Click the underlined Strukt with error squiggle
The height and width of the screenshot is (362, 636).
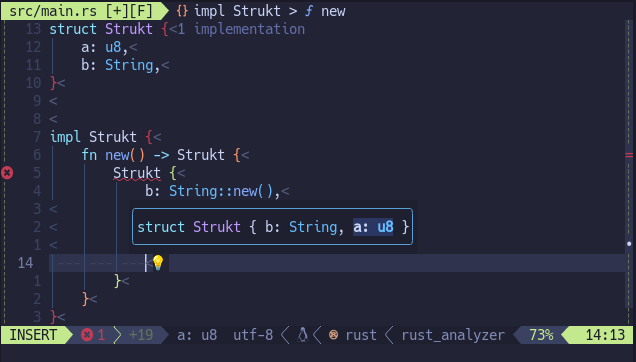[137, 173]
